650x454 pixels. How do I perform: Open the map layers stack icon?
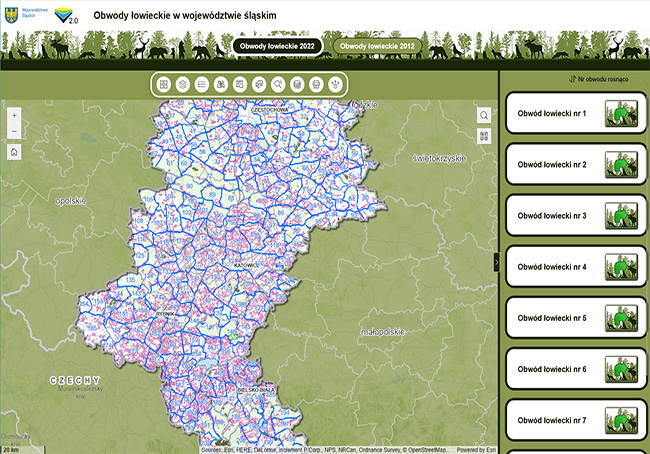point(183,85)
